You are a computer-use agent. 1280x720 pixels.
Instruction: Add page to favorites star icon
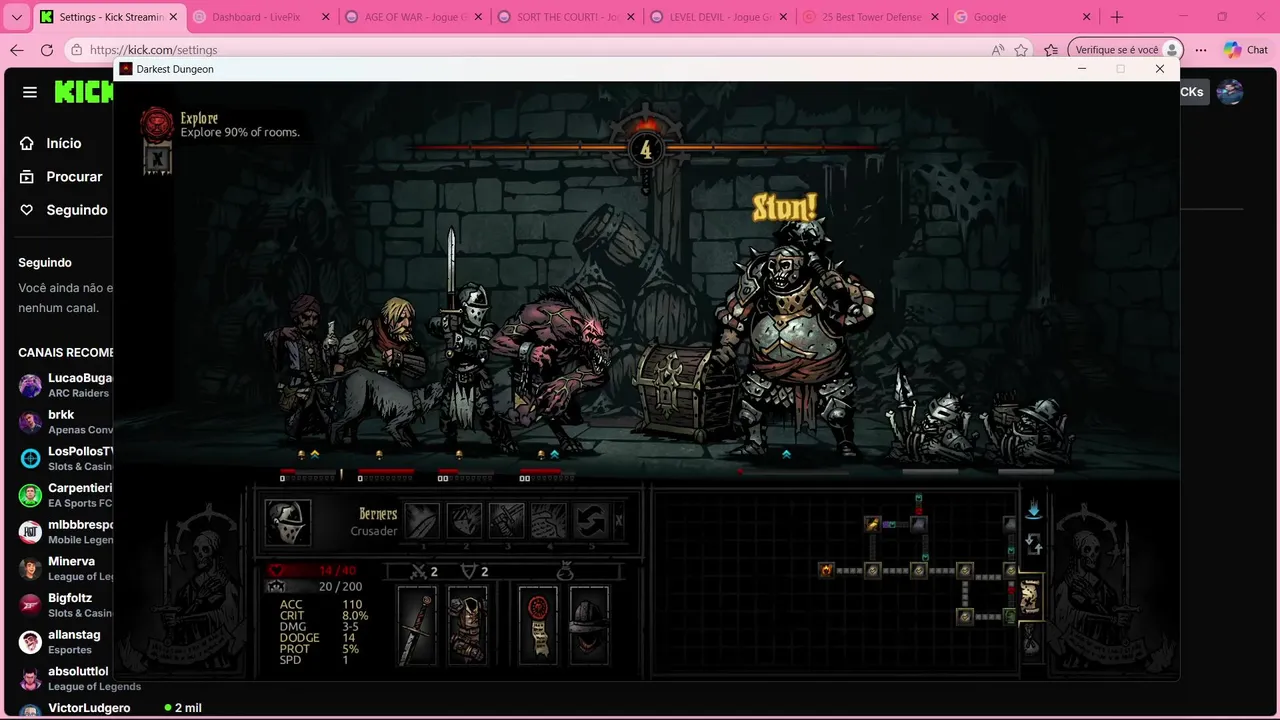1021,50
